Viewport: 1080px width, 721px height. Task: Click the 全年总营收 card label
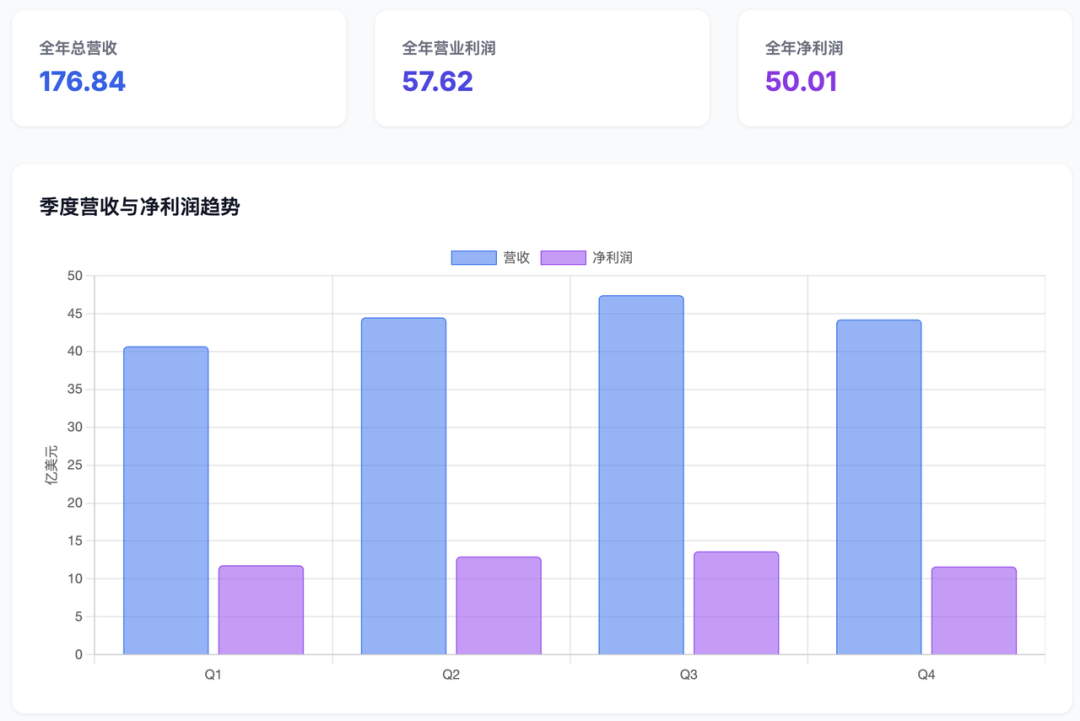[79, 48]
